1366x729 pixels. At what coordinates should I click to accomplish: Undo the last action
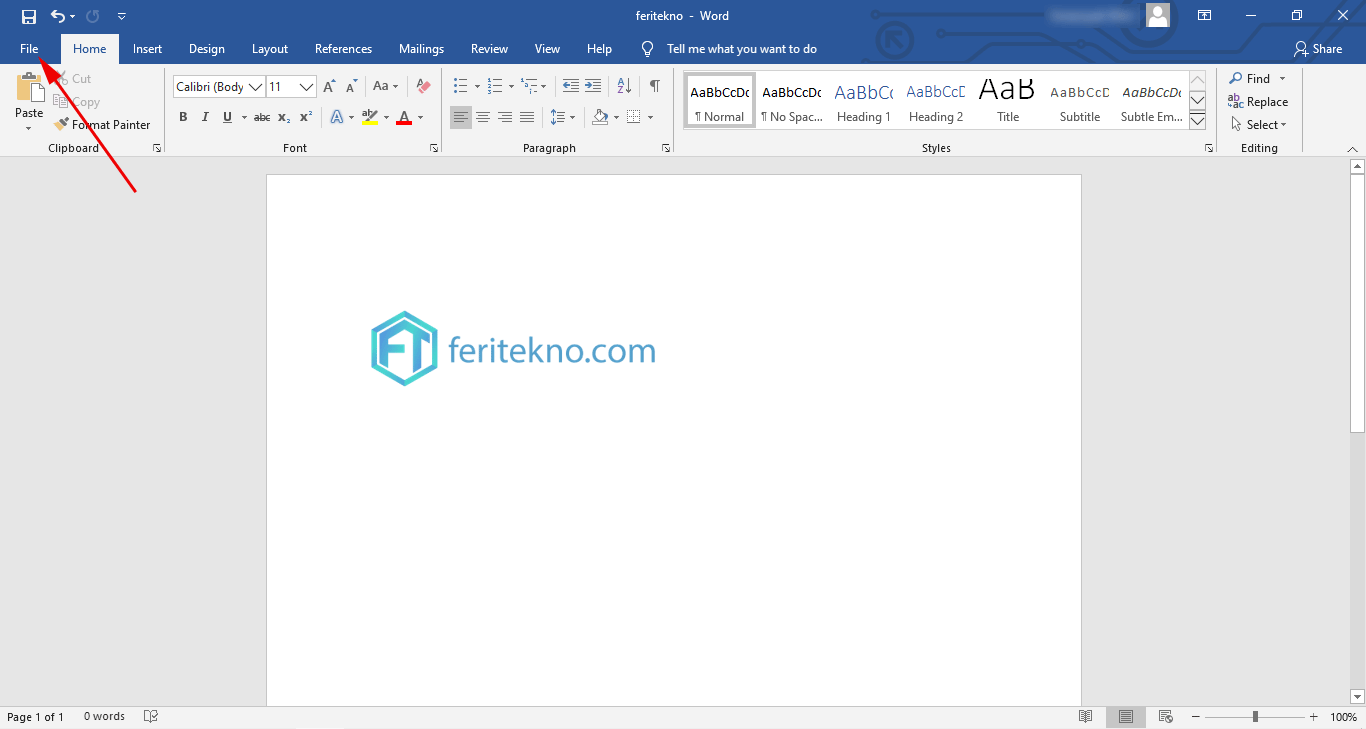coord(58,16)
